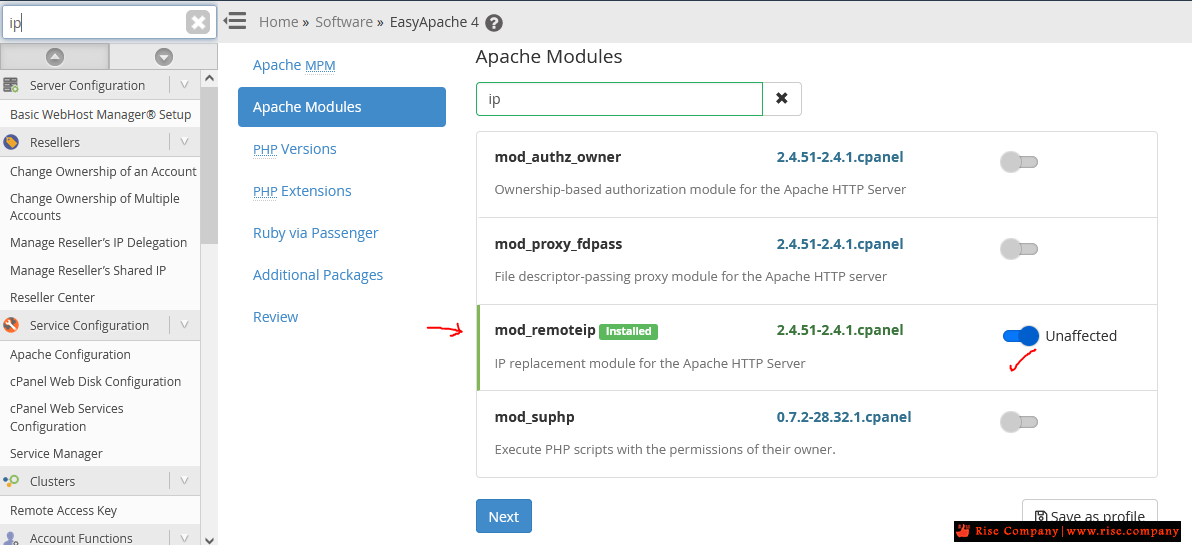Go to Home breadcrumb link

pos(278,22)
